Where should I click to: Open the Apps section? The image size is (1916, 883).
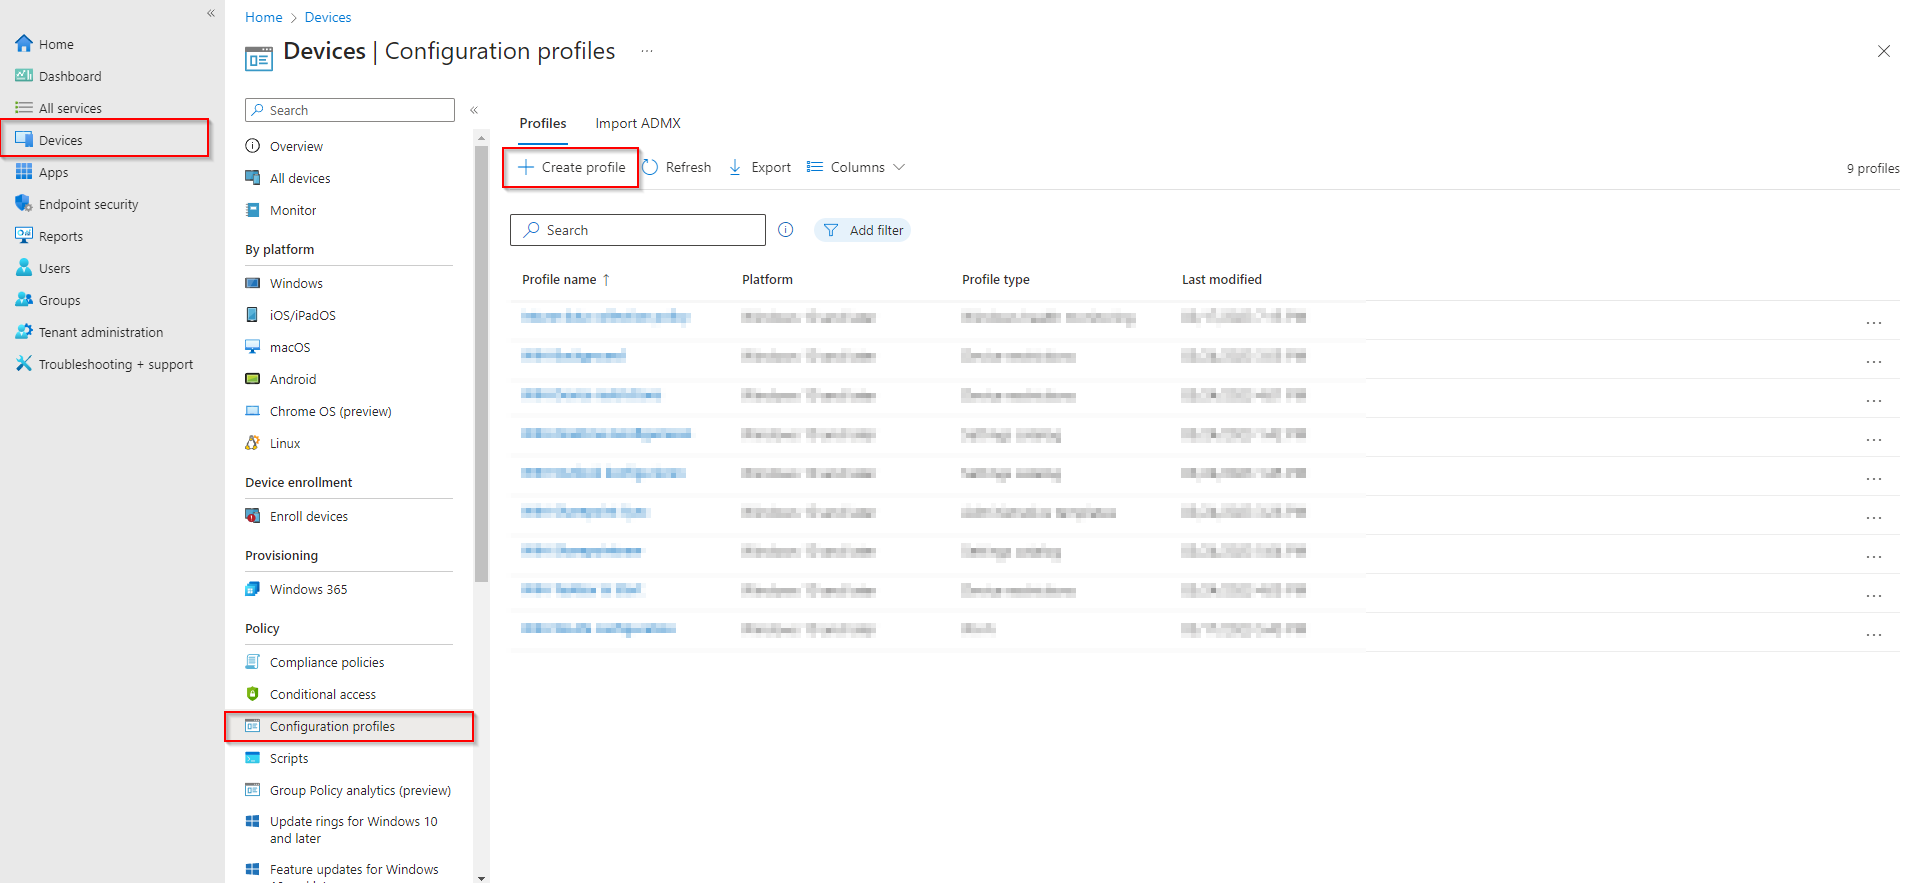click(x=42, y=172)
